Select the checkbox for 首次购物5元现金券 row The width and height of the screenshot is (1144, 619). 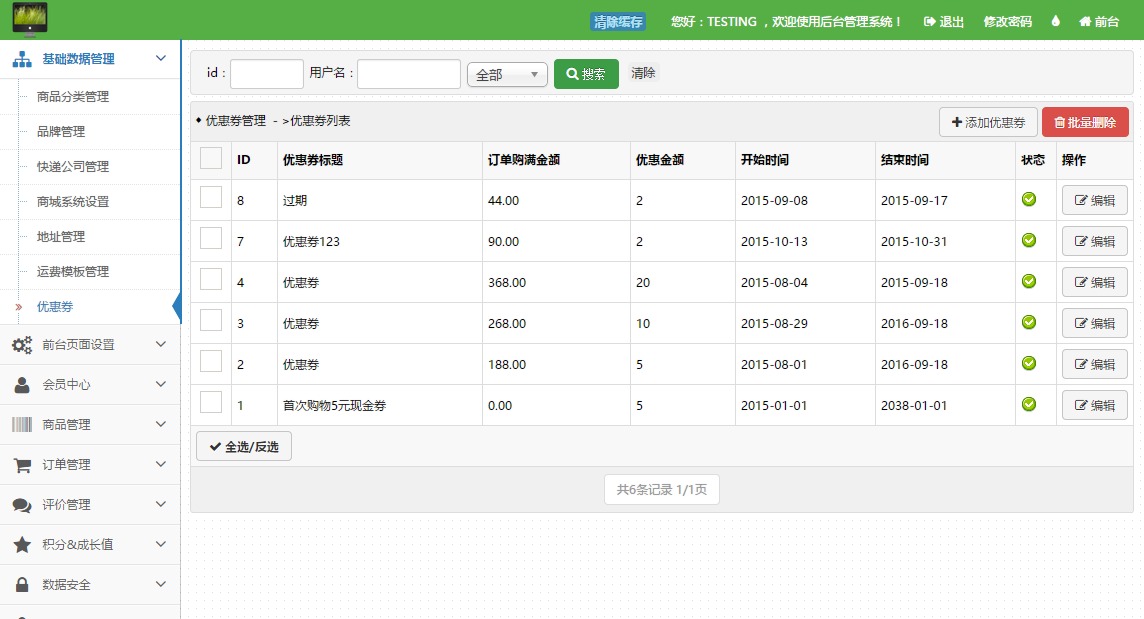[211, 402]
